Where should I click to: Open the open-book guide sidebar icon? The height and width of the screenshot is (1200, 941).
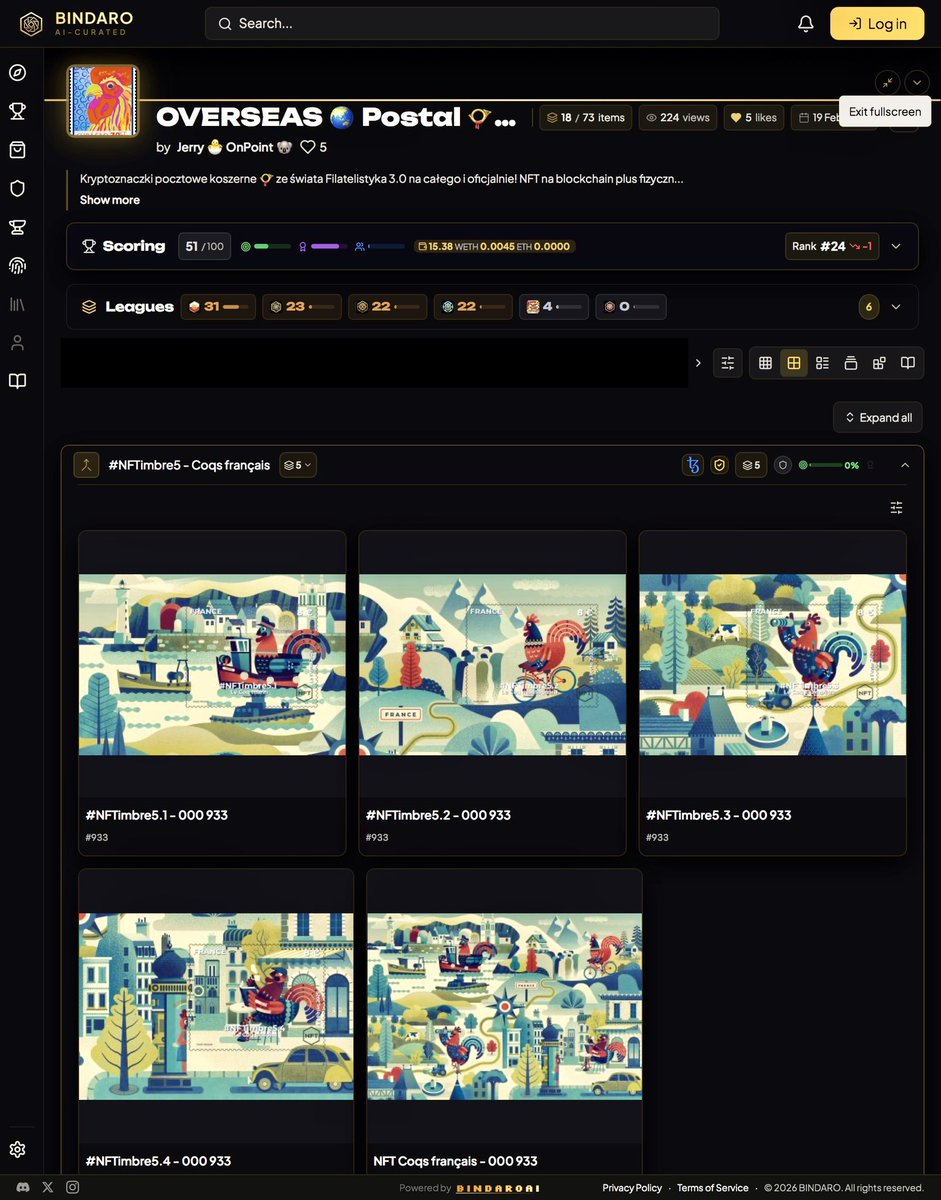tap(17, 381)
